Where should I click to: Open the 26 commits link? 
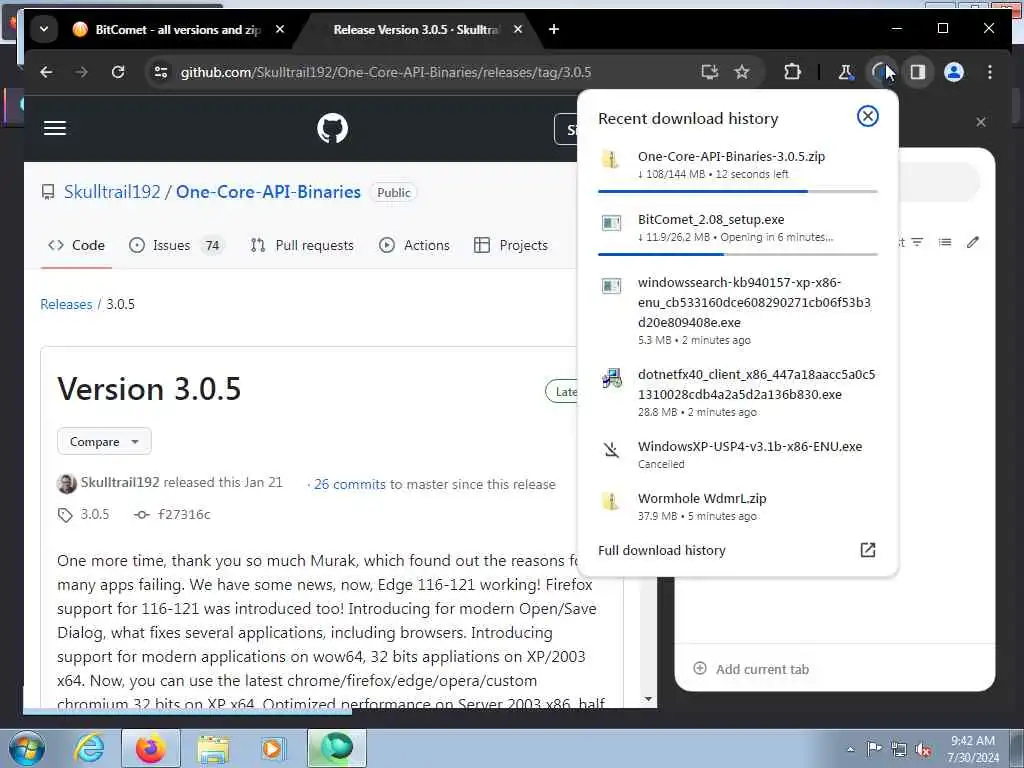349,485
